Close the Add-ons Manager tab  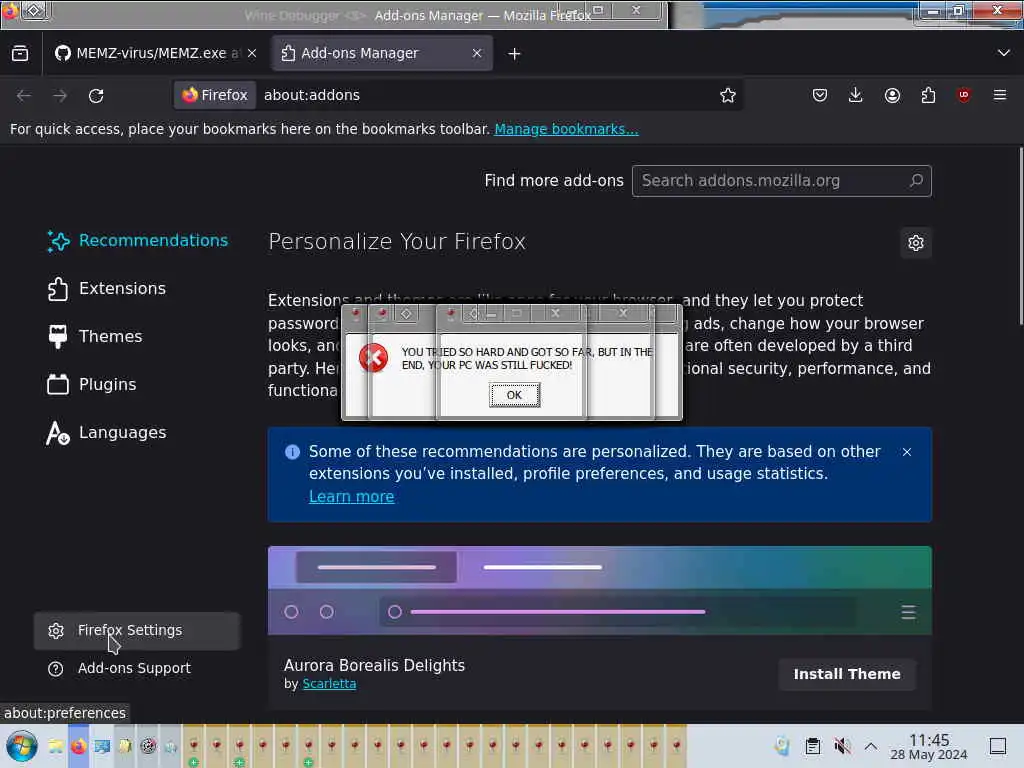pyautogui.click(x=477, y=54)
